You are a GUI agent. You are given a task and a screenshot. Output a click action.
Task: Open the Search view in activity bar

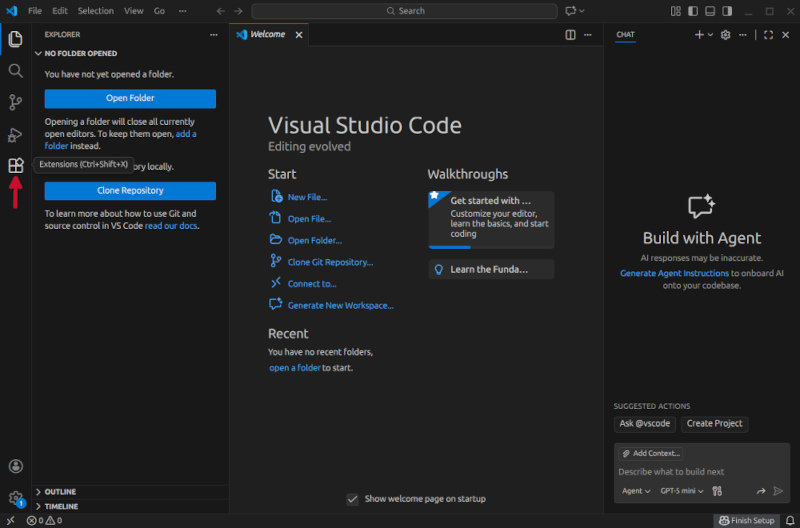point(15,71)
